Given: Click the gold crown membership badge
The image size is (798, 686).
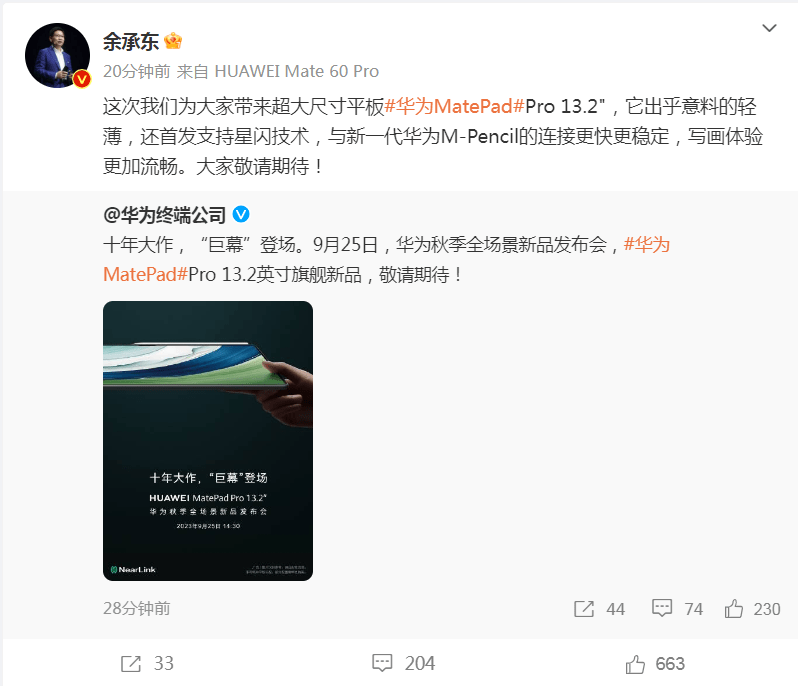Looking at the screenshot, I should coord(173,41).
